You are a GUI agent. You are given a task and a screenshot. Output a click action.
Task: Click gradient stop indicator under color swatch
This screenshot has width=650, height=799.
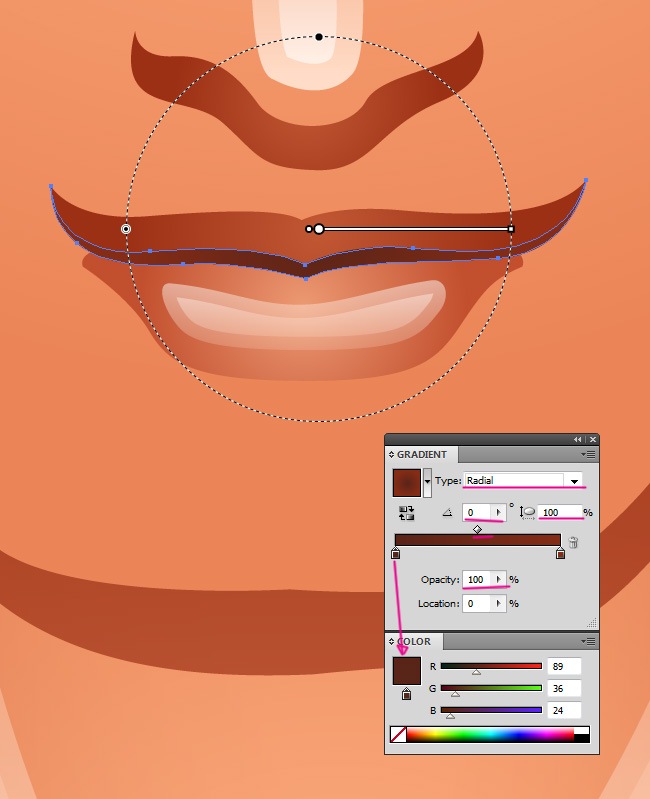pos(406,694)
